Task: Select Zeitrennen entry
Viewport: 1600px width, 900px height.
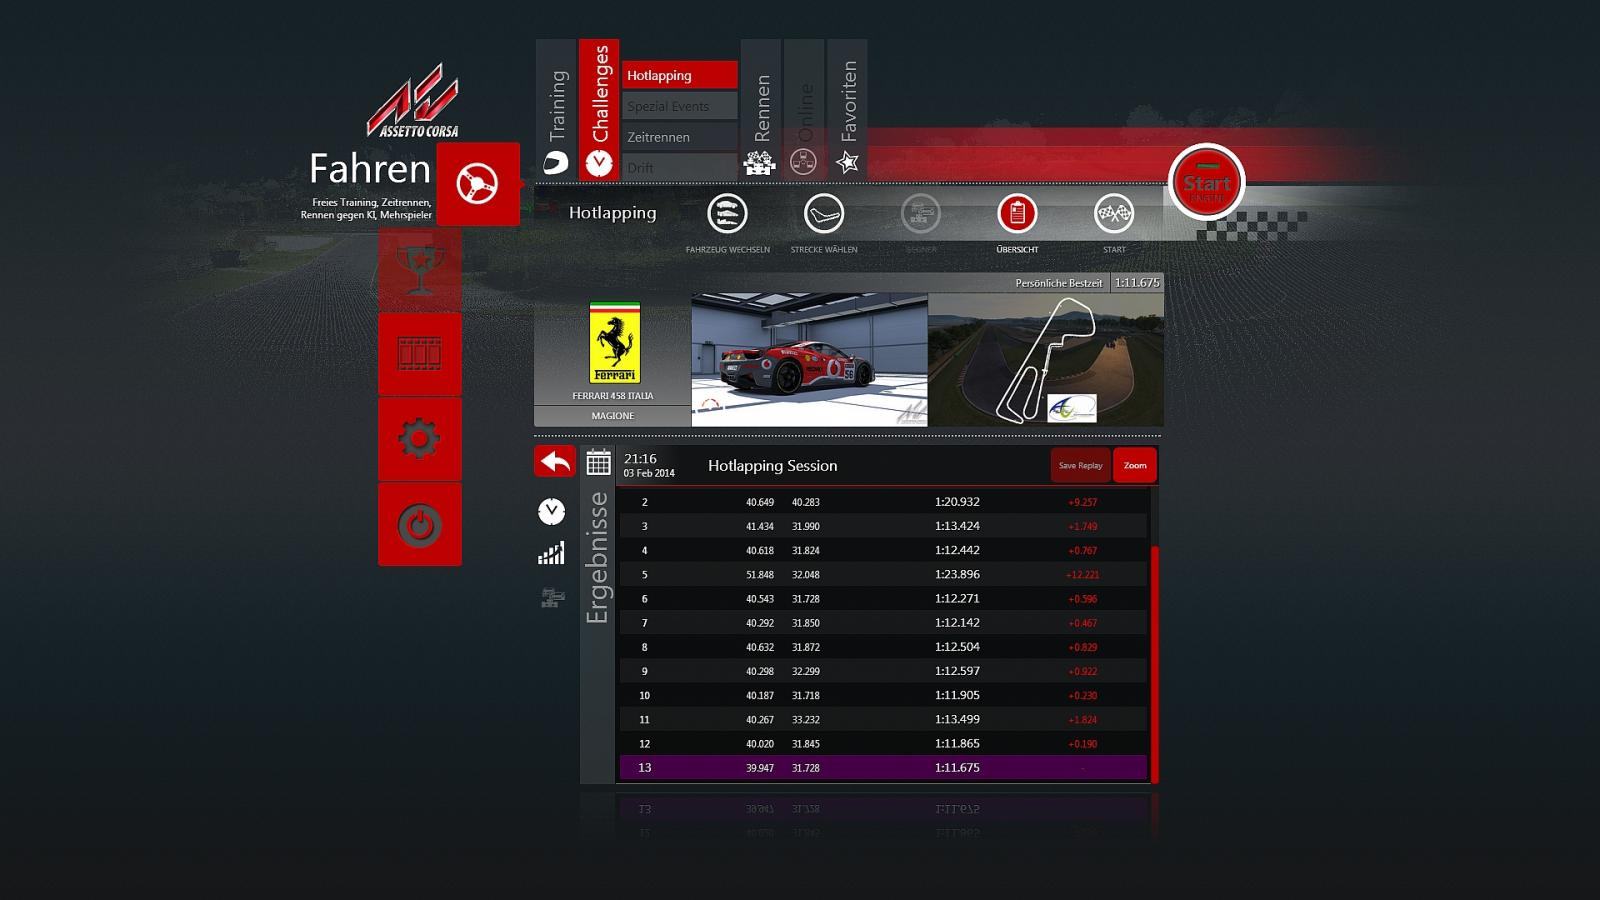Action: click(680, 137)
